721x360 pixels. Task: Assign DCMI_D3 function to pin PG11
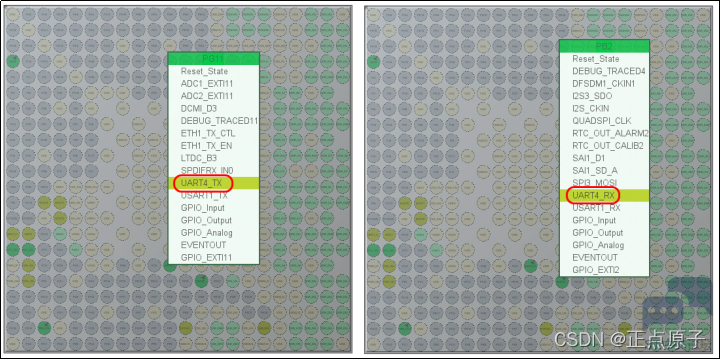click(x=214, y=109)
